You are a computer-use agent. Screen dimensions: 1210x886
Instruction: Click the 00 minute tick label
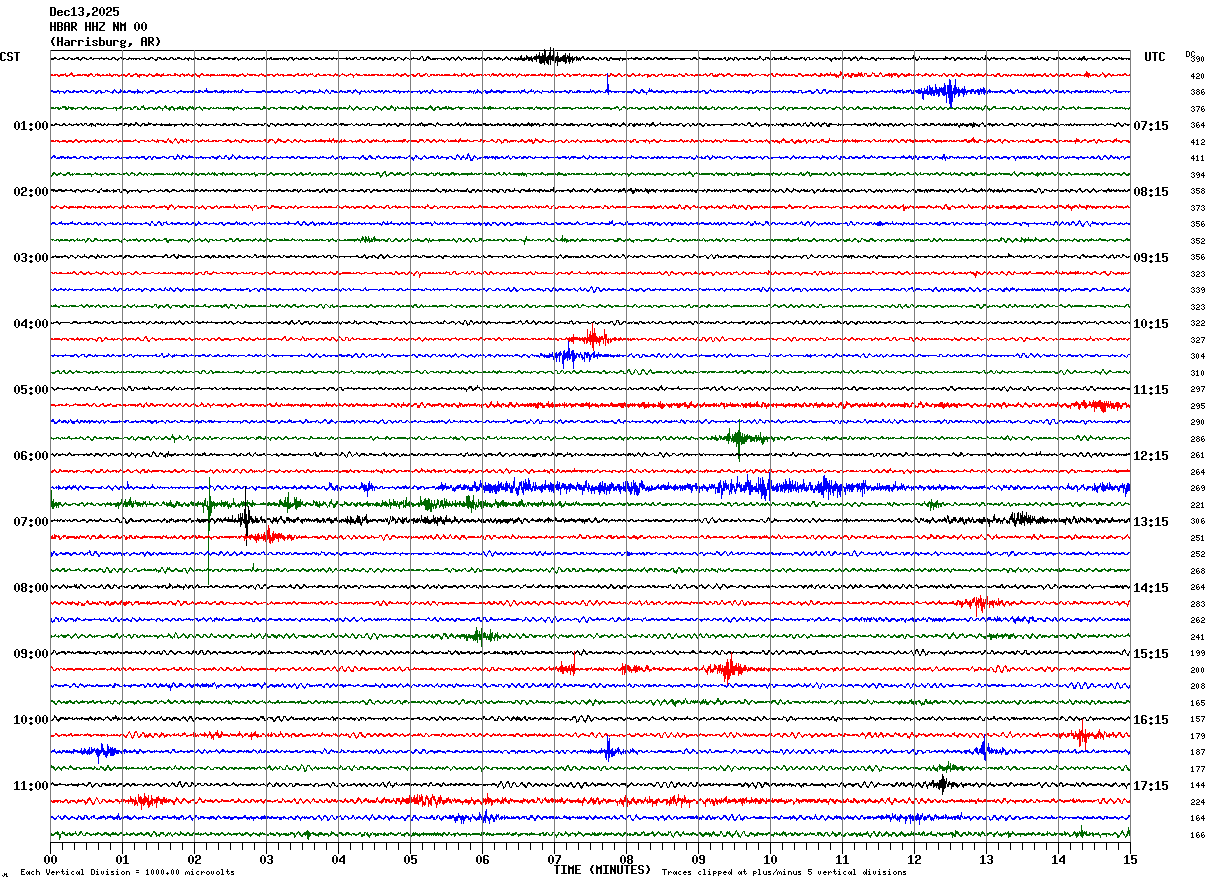click(50, 859)
